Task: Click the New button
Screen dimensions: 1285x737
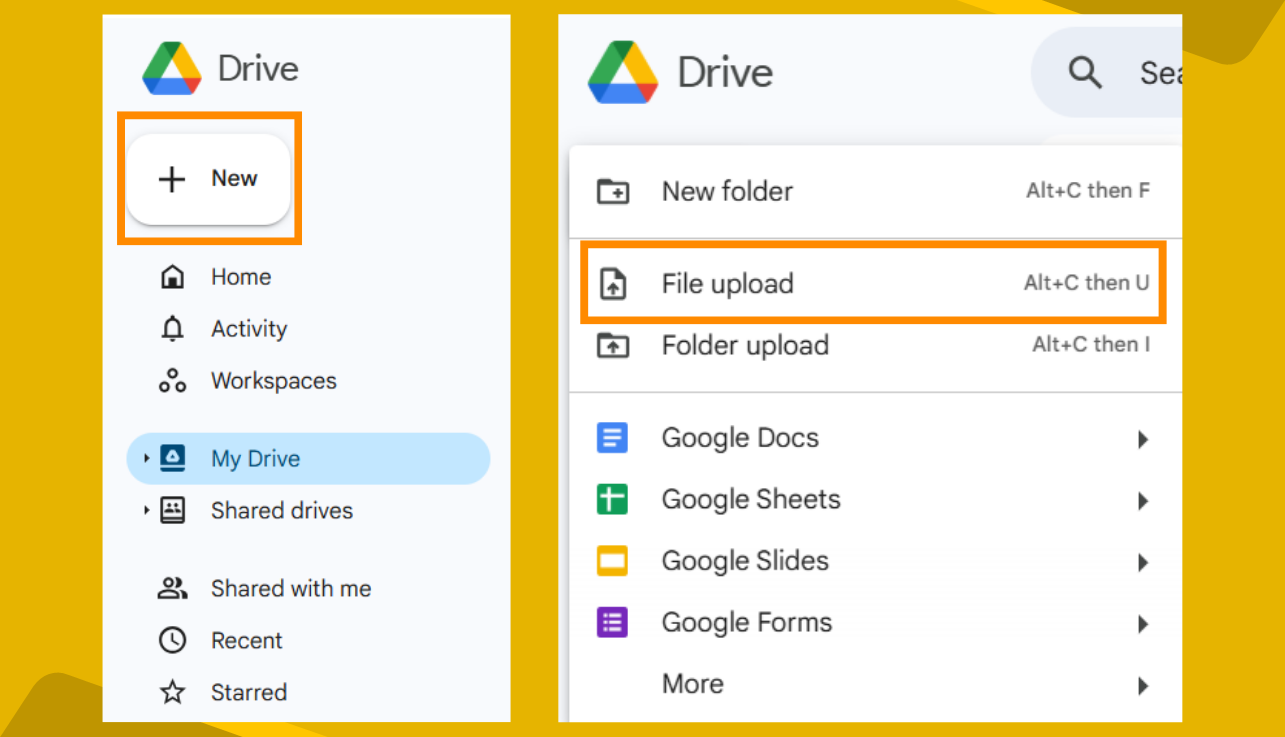Action: point(208,179)
